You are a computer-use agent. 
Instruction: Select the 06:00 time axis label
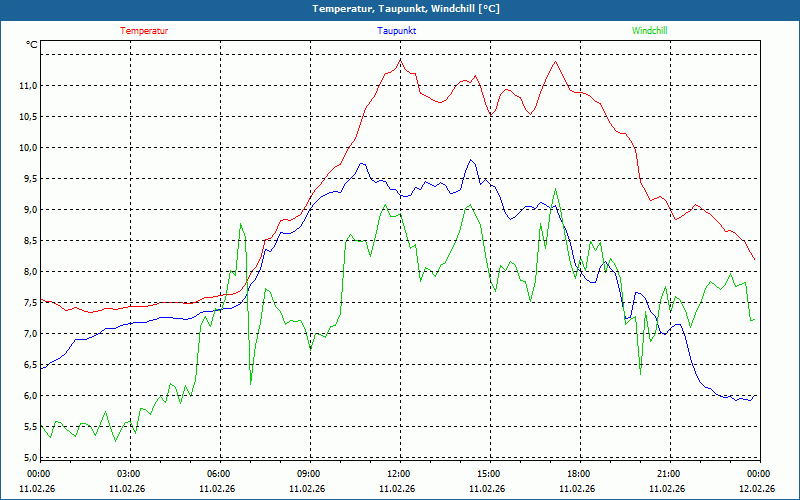pyautogui.click(x=218, y=474)
